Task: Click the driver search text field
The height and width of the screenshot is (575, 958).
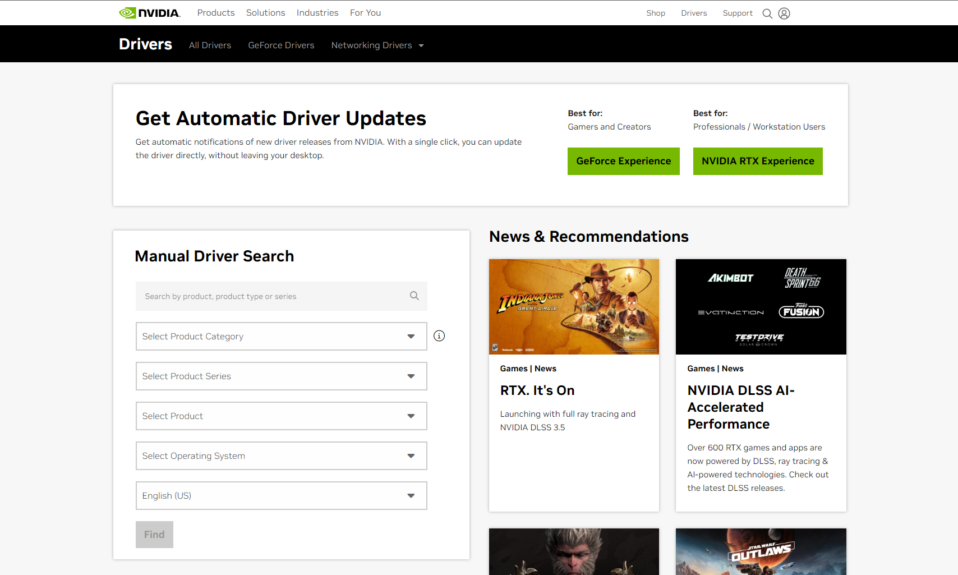Action: point(281,296)
